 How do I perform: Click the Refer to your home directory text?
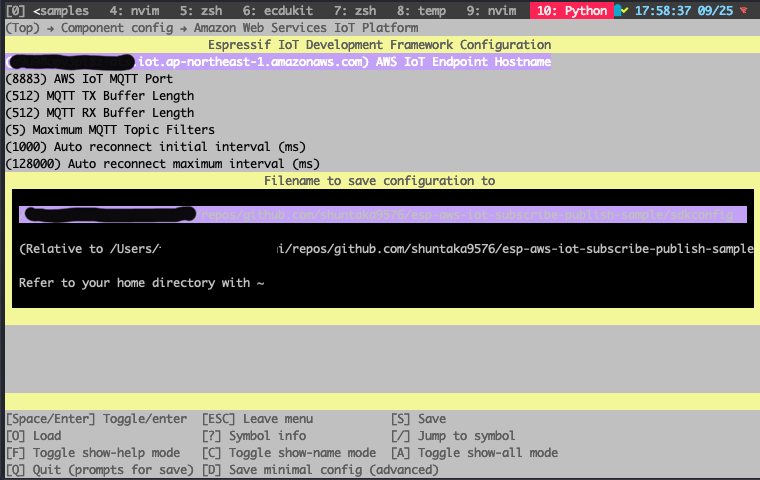pyautogui.click(x=142, y=283)
